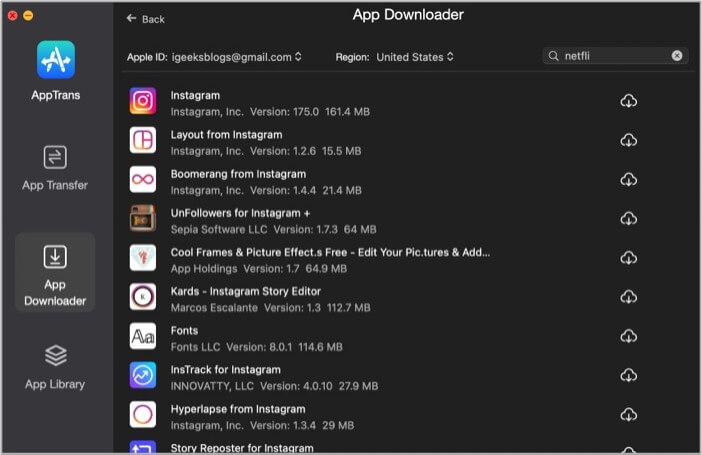Viewport: 702px width, 455px height.
Task: Select the Boomerang from Instagram title
Action: click(x=238, y=174)
